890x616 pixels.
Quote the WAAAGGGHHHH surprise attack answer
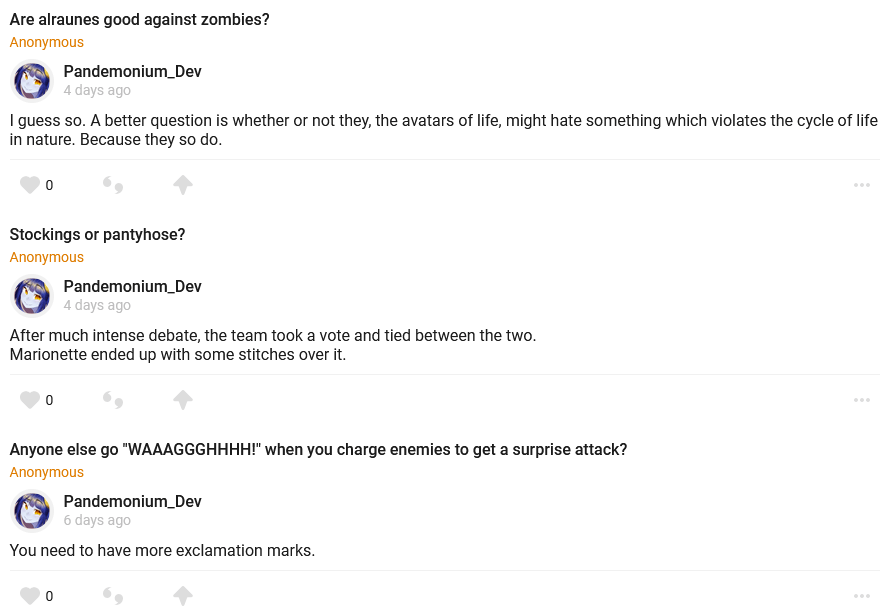113,596
